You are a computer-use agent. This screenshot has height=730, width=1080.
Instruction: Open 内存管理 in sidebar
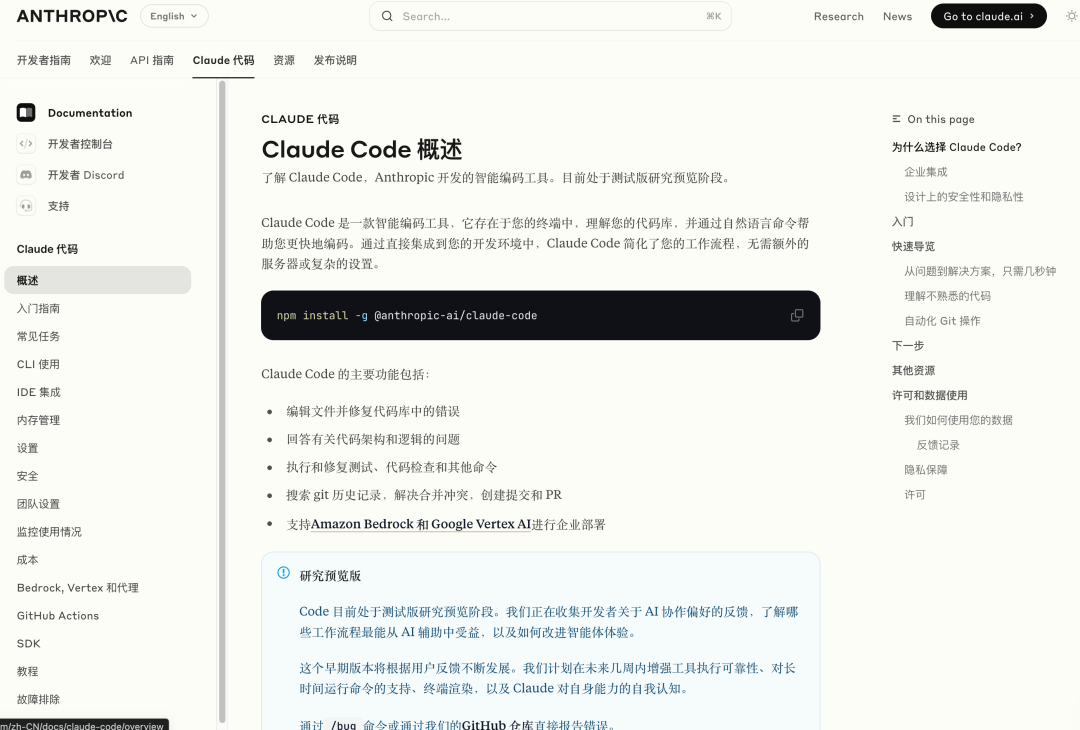click(39, 420)
